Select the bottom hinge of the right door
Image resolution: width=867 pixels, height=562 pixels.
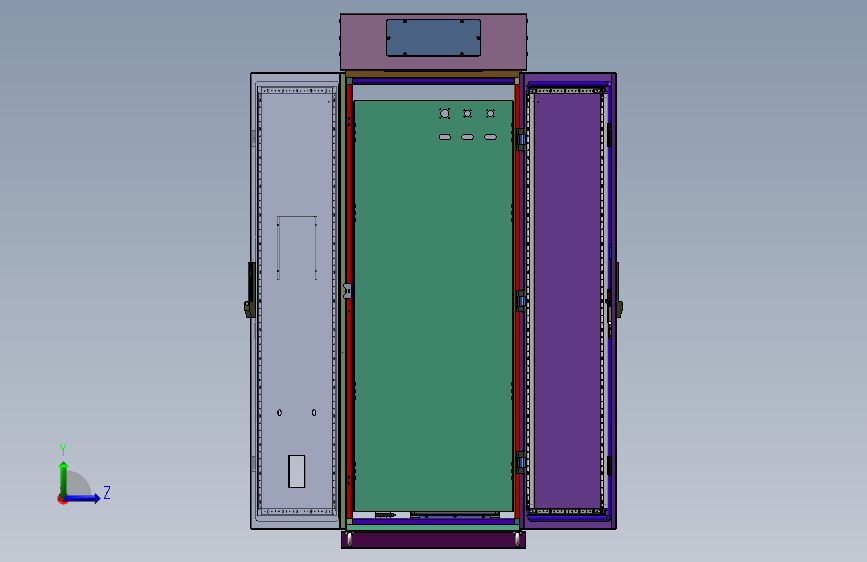coord(520,462)
